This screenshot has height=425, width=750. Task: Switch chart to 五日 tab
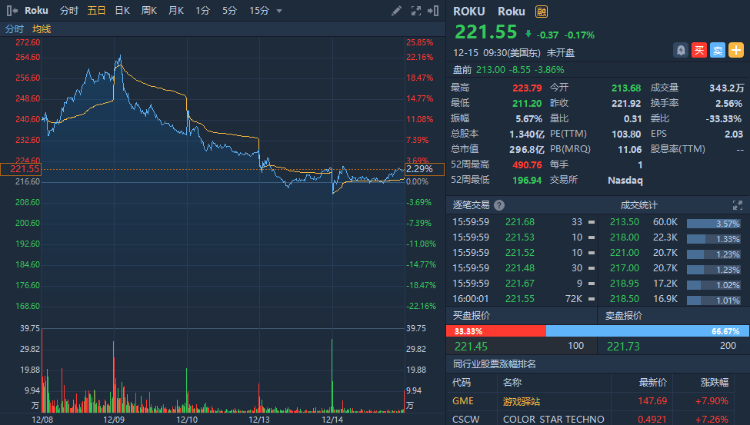[96, 11]
